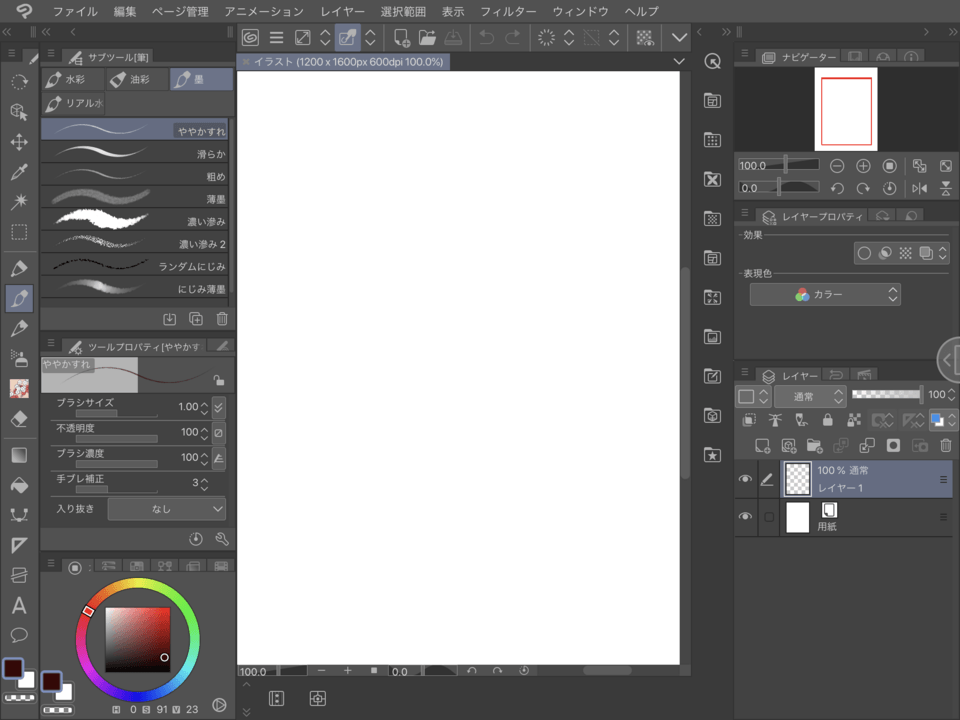The image size is (960, 720).
Task: Select the rectangular Selection marquee tool
Action: 19,232
